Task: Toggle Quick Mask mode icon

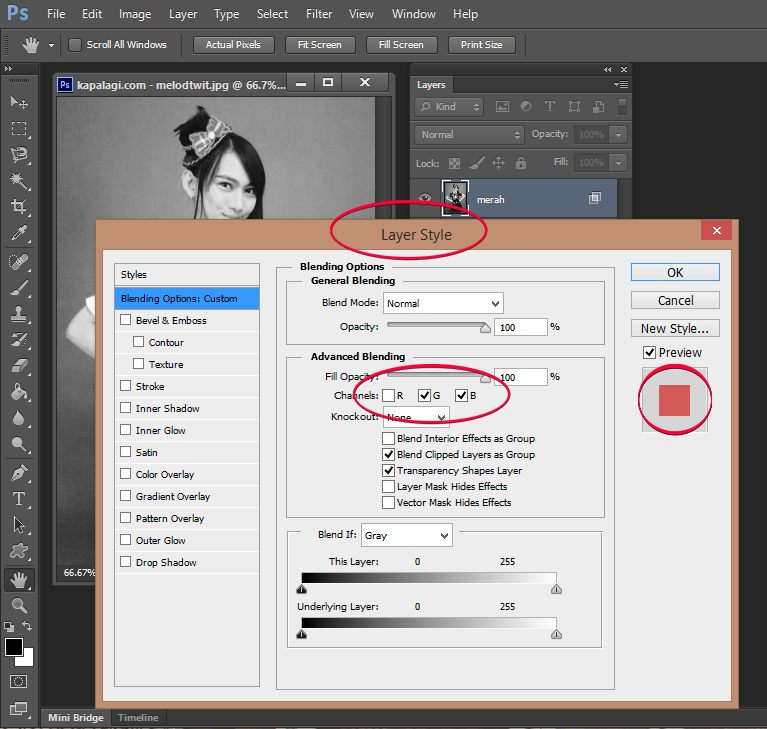Action: 19,682
